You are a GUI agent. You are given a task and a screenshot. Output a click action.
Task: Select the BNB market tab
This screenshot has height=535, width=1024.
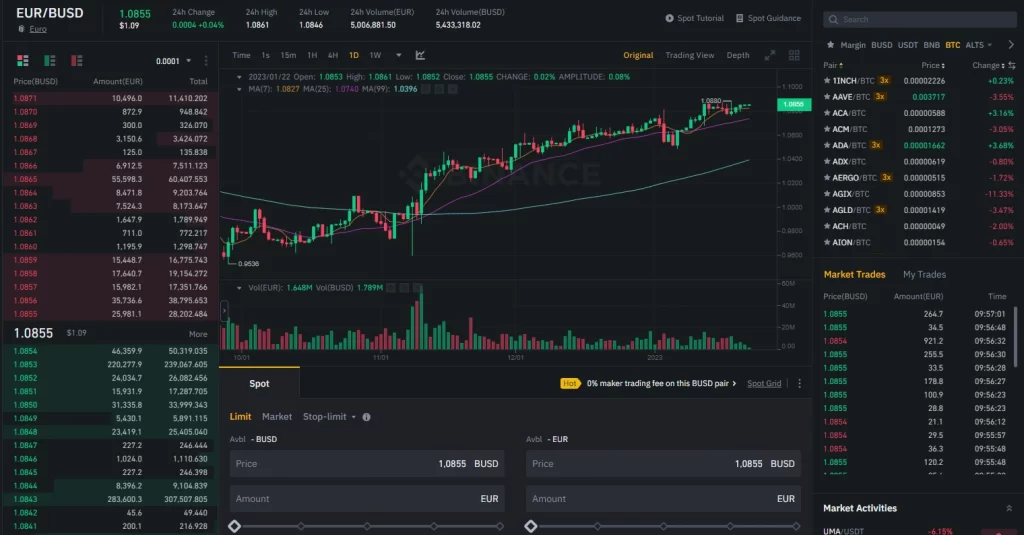932,45
